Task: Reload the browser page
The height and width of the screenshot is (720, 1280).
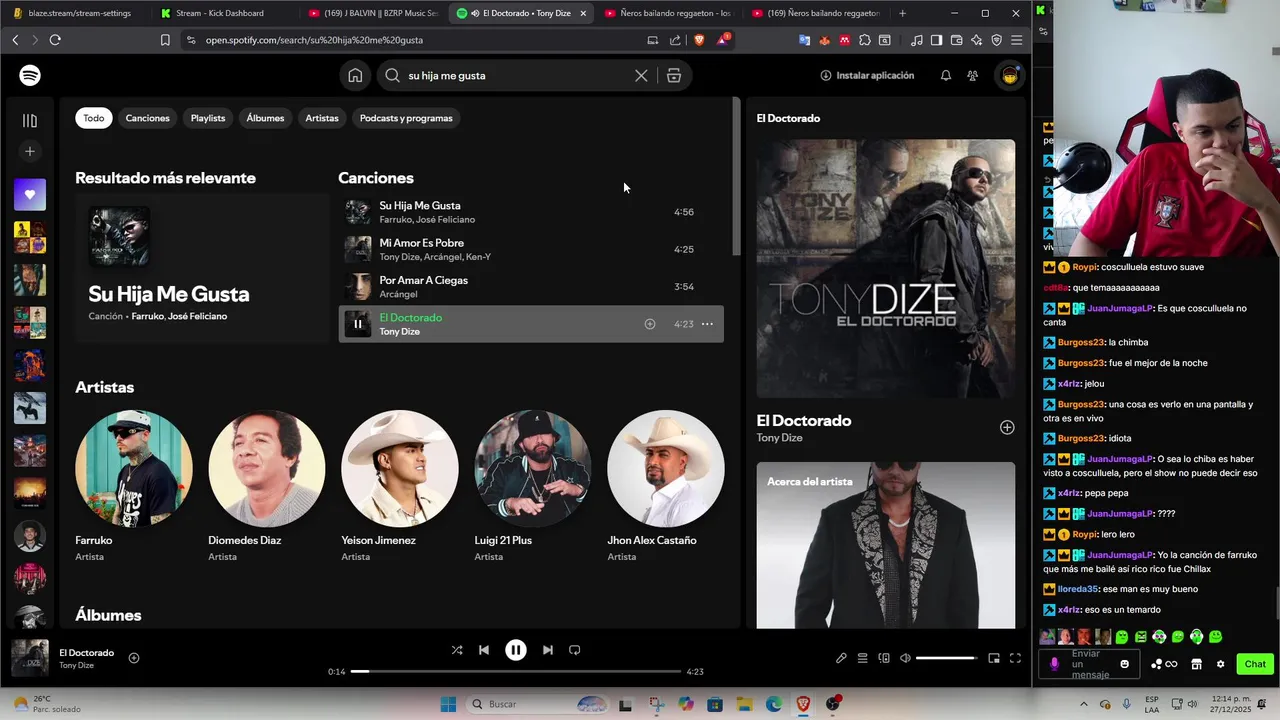Action: tap(55, 40)
